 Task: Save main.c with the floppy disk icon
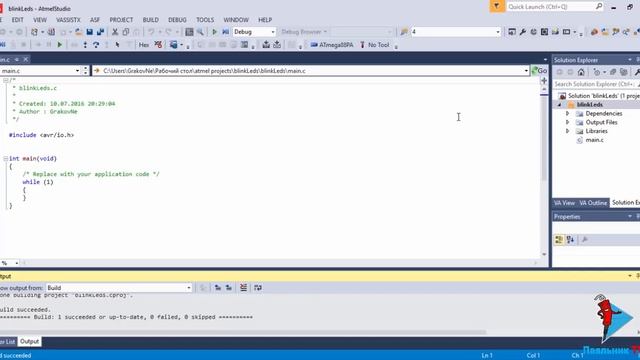tap(89, 32)
